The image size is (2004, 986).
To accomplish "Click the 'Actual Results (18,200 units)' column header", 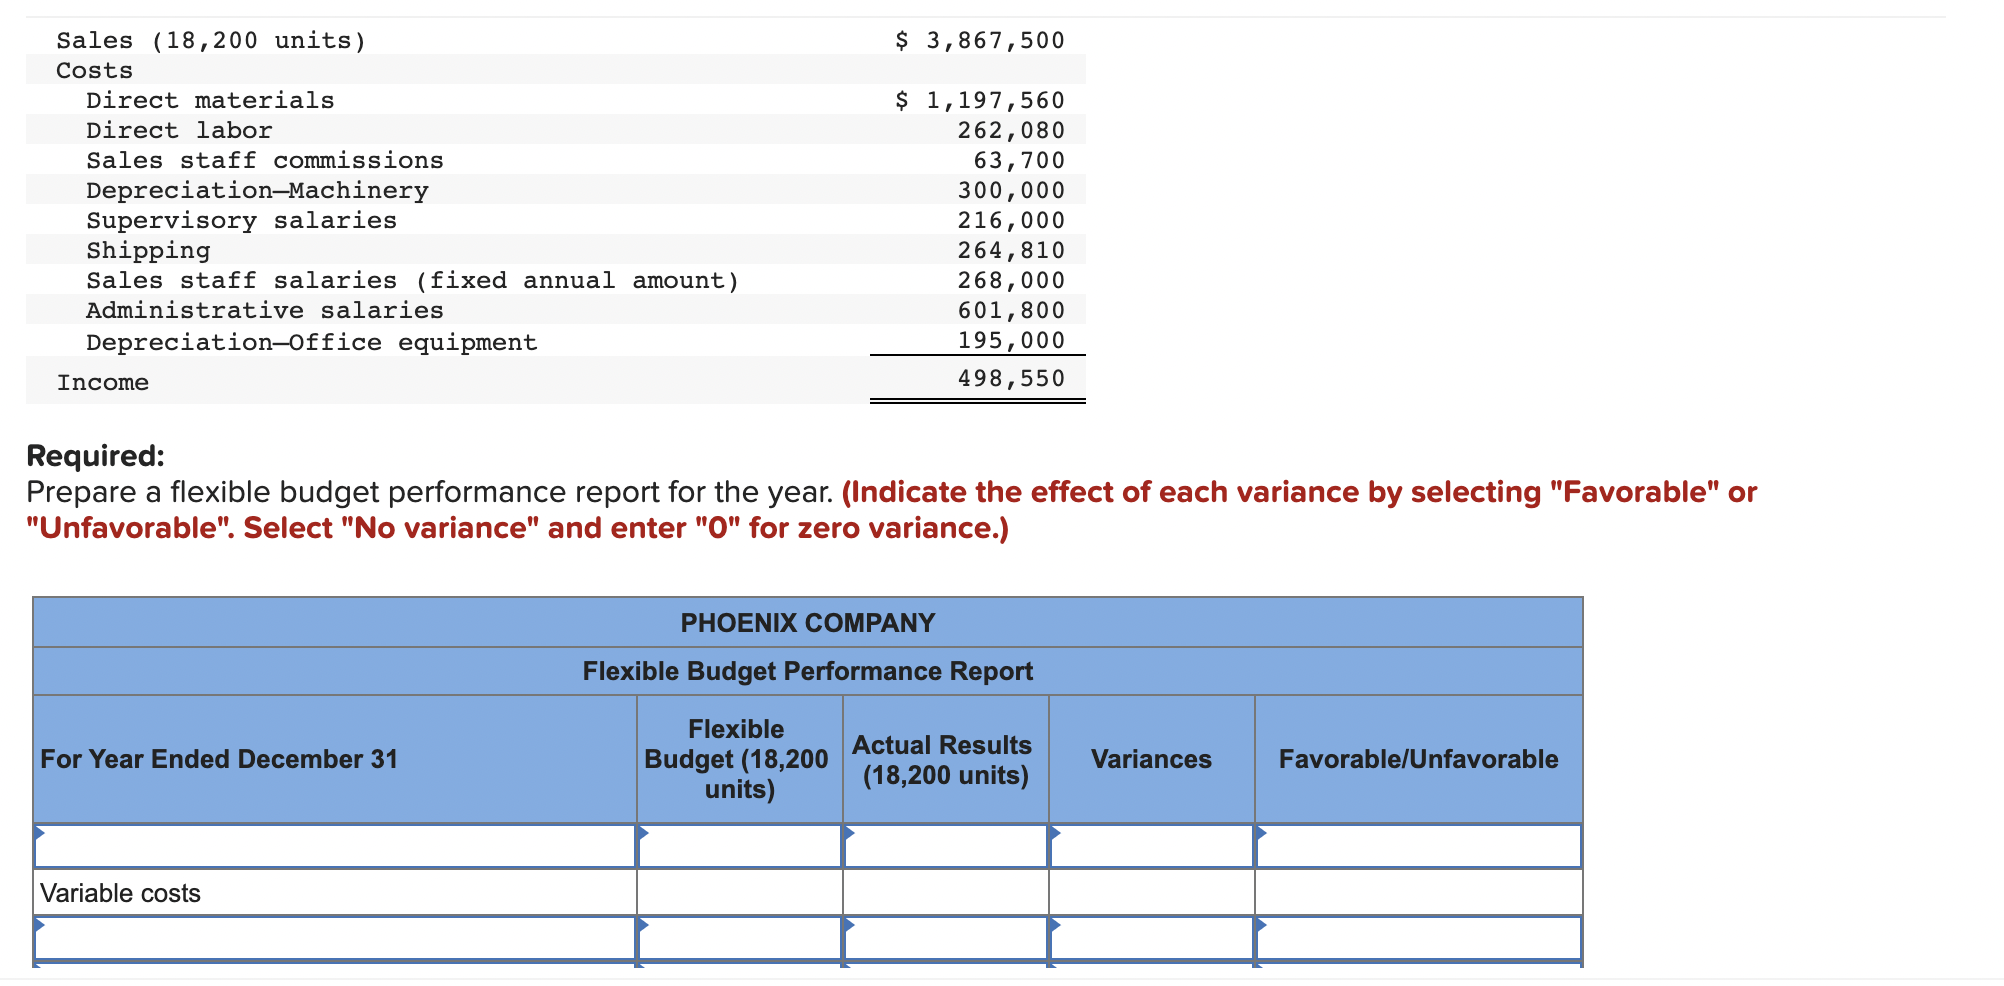I will pos(943,760).
